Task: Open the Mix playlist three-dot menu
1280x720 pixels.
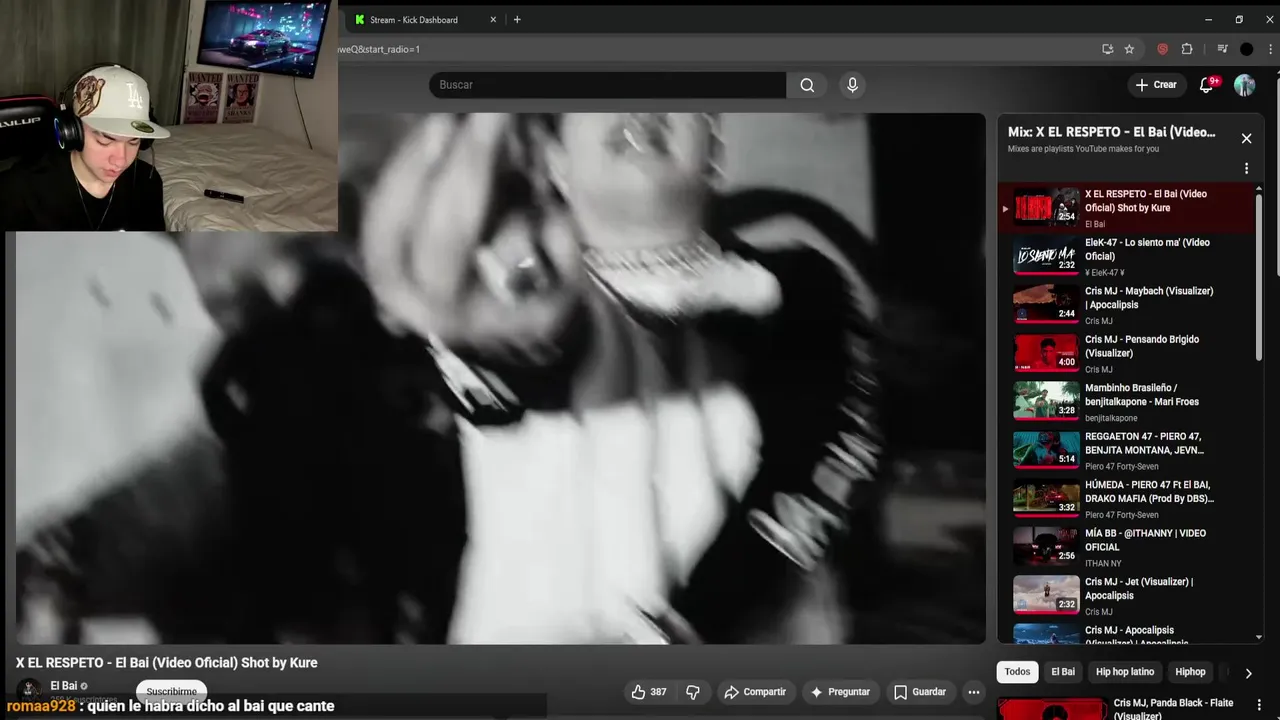Action: point(1246,169)
